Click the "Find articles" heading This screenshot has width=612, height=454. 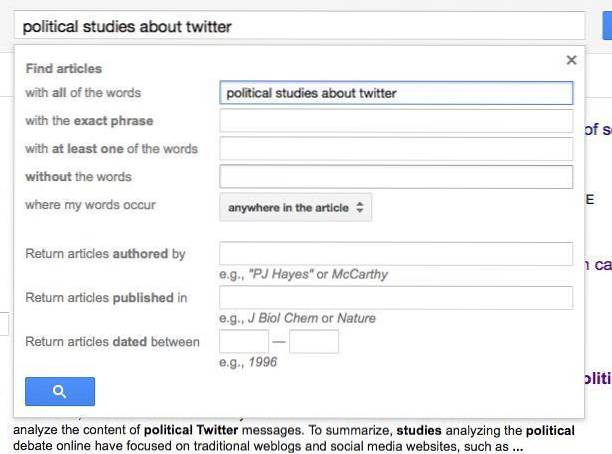[64, 69]
